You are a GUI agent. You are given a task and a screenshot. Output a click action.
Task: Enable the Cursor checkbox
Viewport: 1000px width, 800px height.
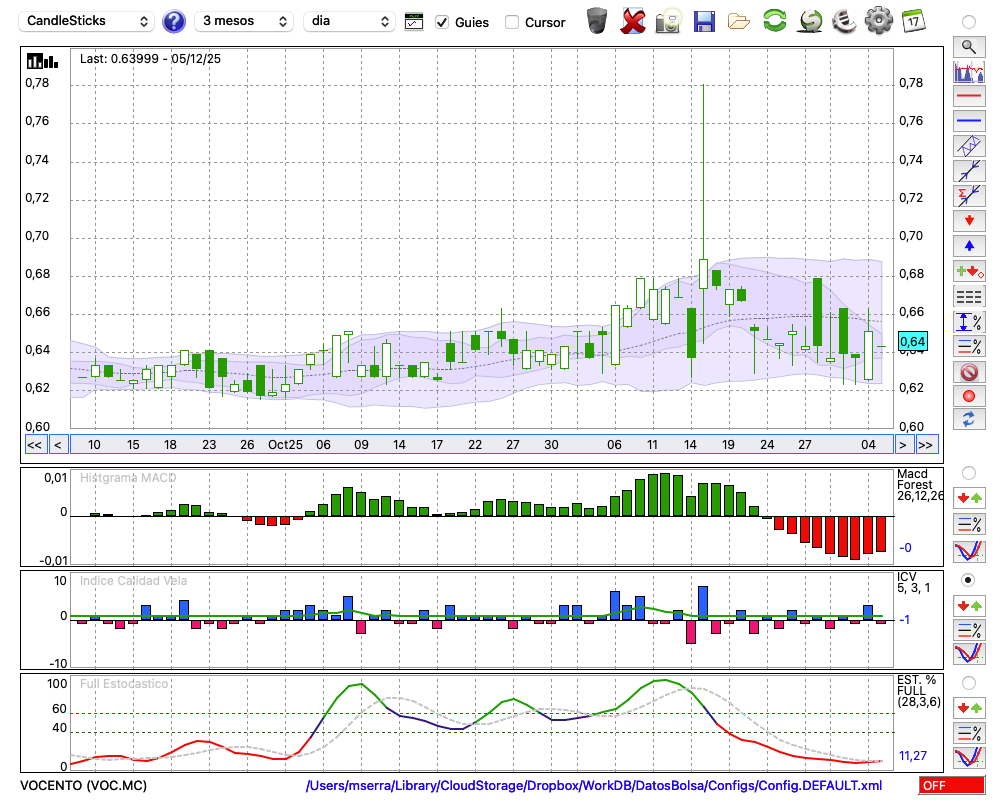(512, 22)
